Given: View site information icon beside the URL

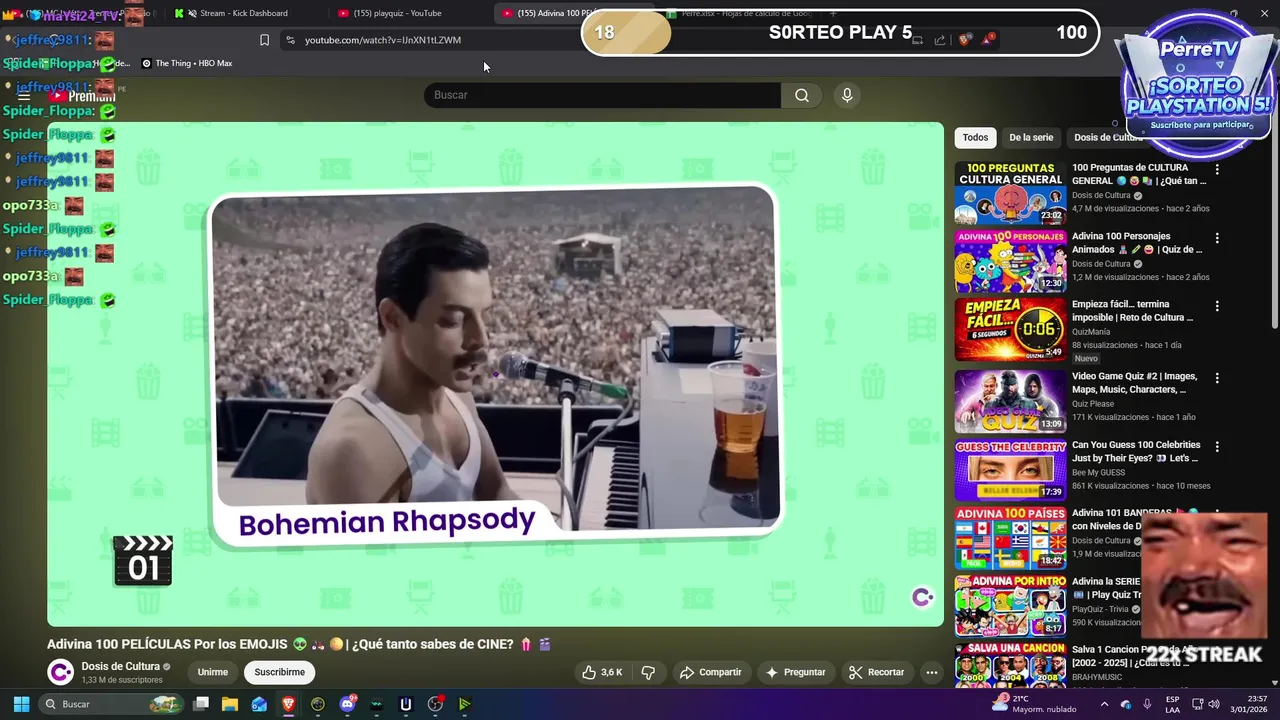Looking at the screenshot, I should click(290, 40).
